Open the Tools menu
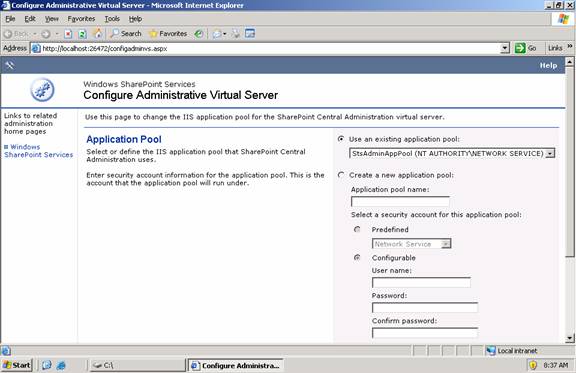Screen dimensions: 576x373 pos(112,19)
